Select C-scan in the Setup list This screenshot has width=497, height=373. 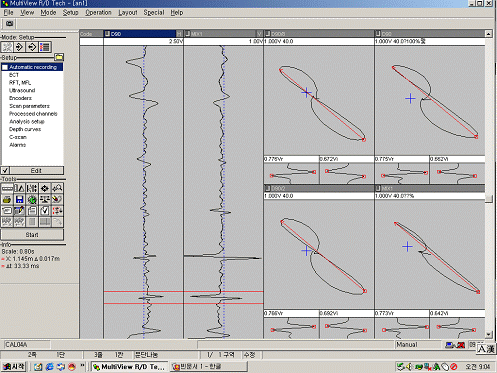(18, 137)
